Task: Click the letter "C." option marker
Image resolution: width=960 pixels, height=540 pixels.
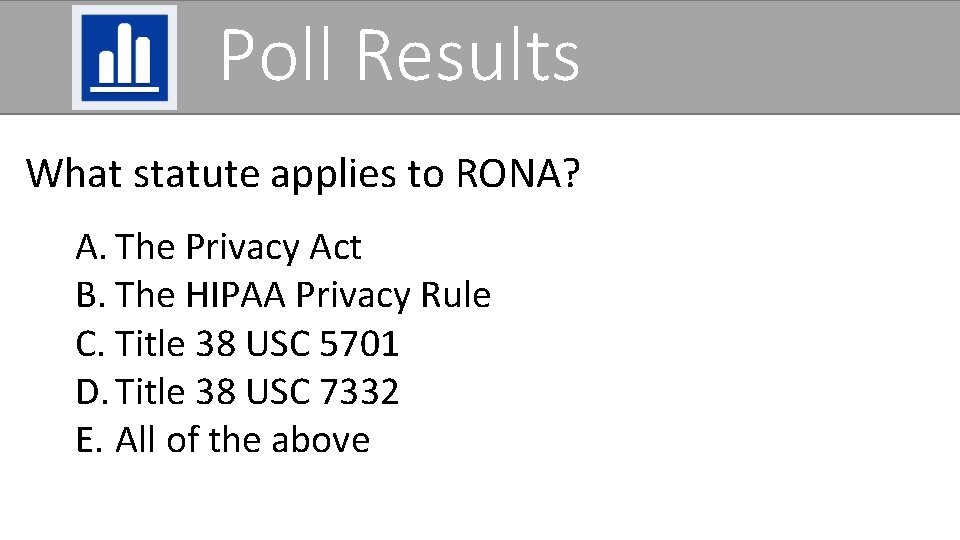Action: pyautogui.click(x=91, y=344)
